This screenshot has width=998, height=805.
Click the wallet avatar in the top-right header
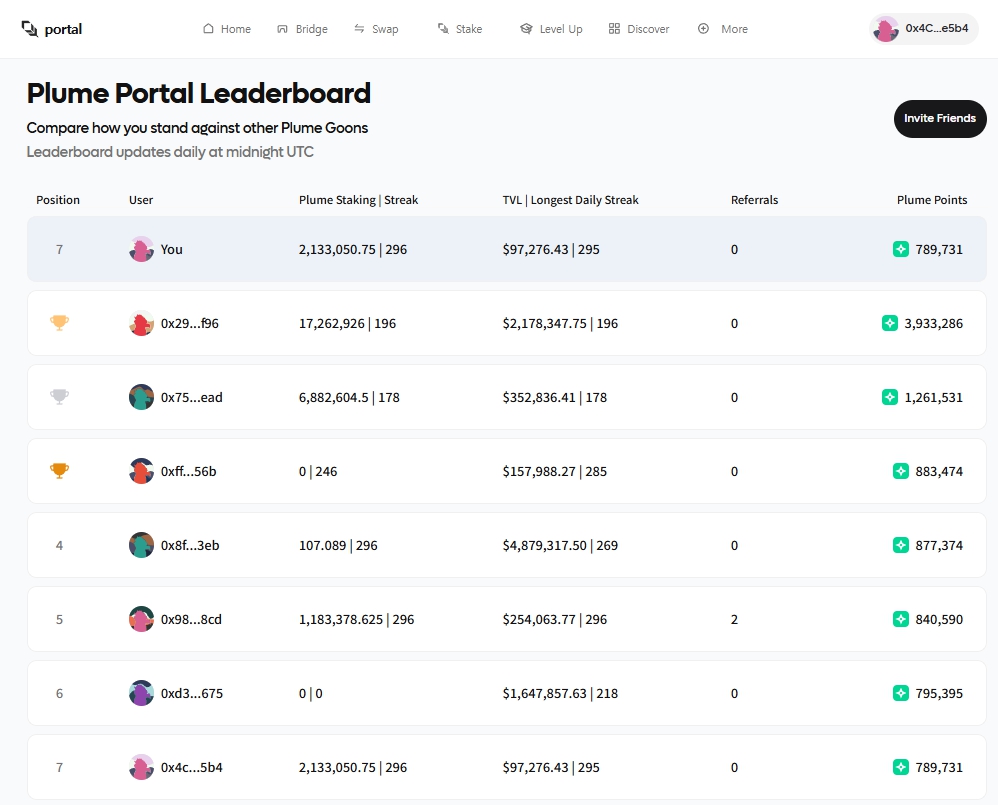pyautogui.click(x=885, y=29)
